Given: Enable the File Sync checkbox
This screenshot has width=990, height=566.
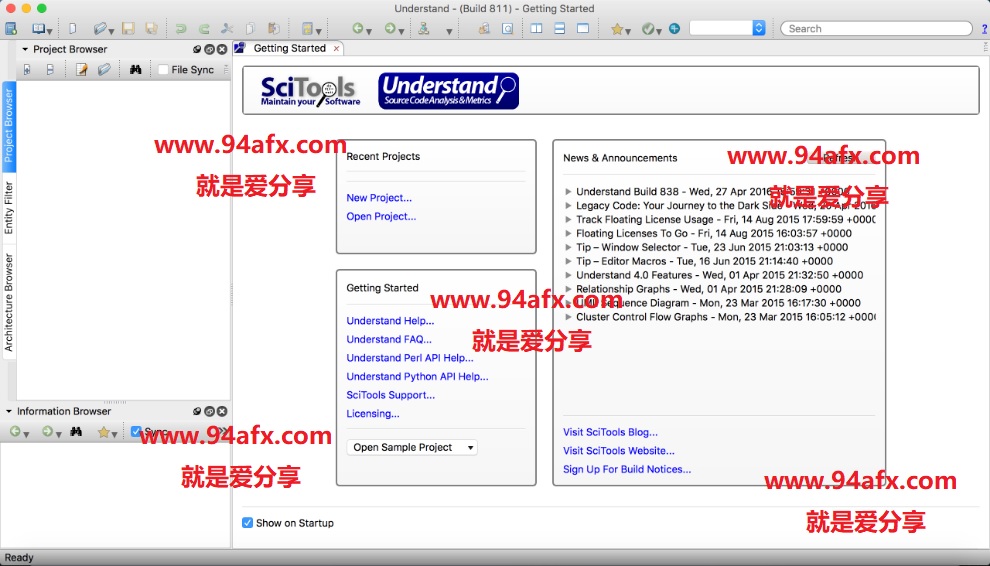Looking at the screenshot, I should click(x=164, y=69).
